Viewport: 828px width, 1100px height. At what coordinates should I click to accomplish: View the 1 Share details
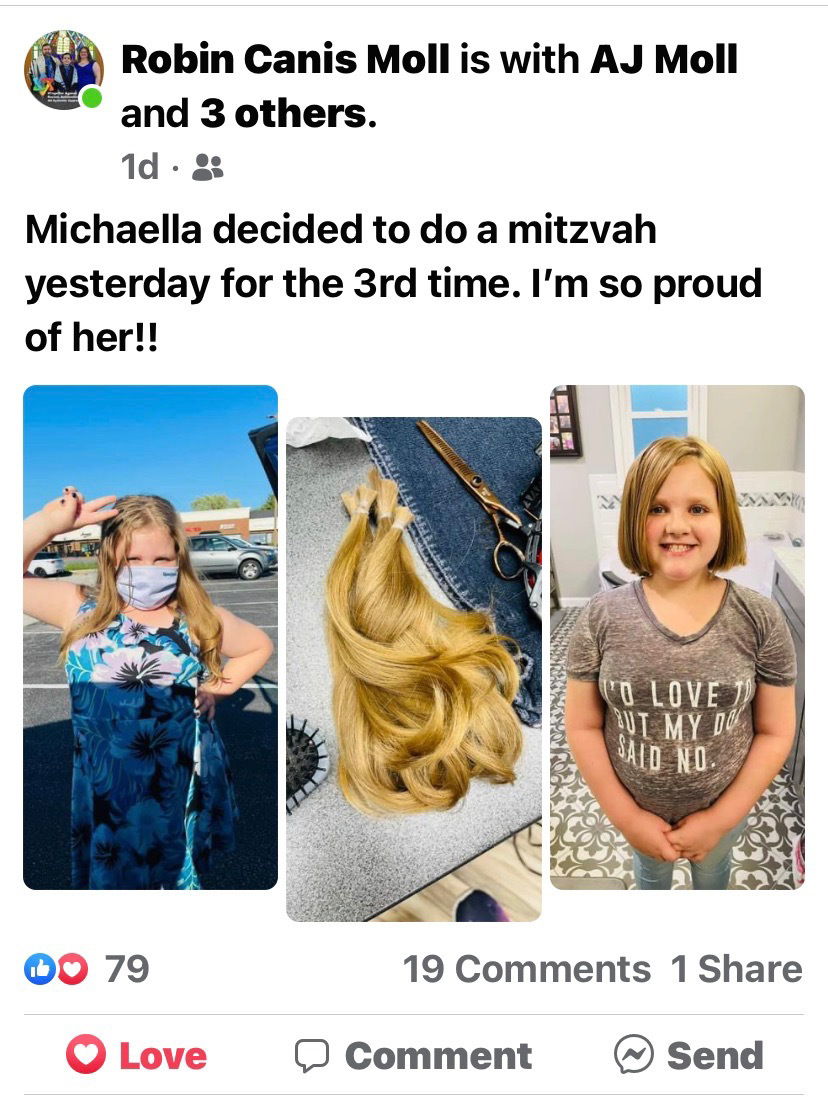click(736, 970)
